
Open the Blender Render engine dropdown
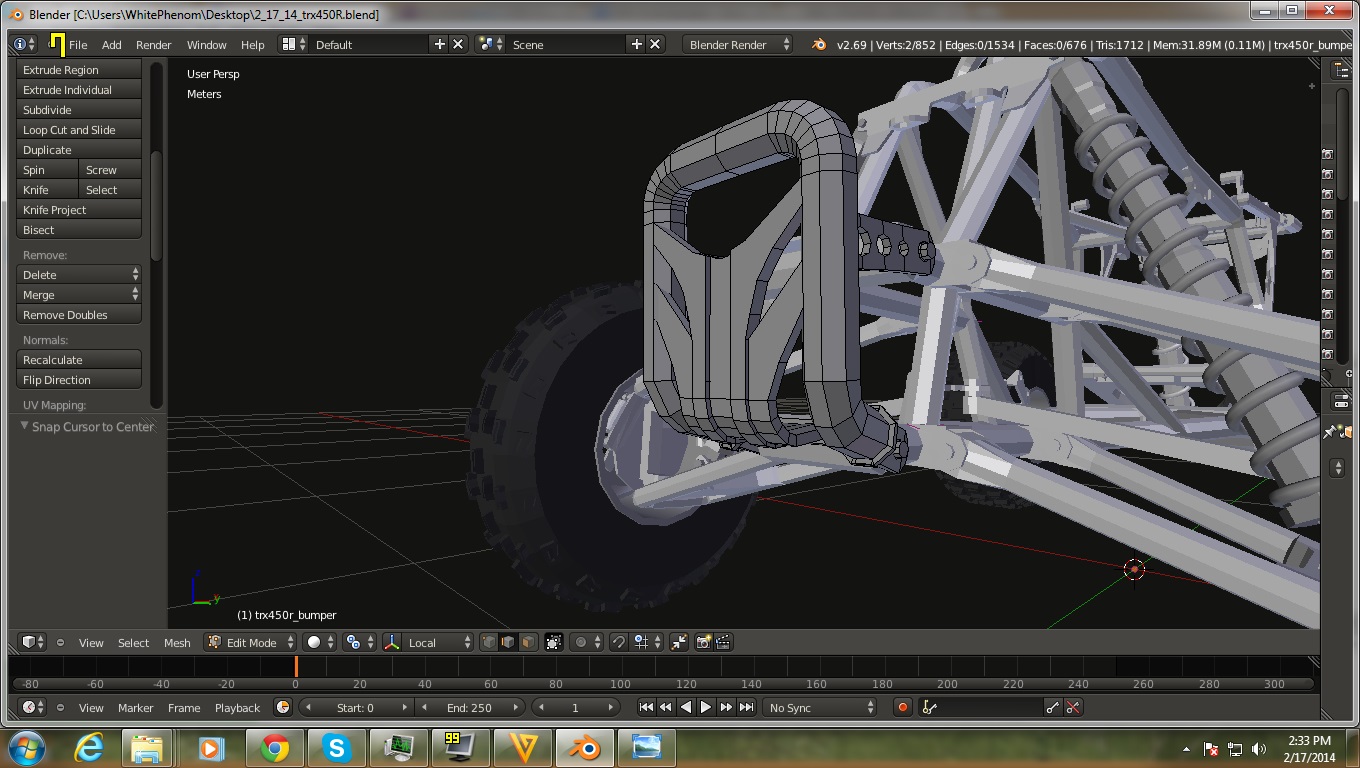(x=738, y=44)
